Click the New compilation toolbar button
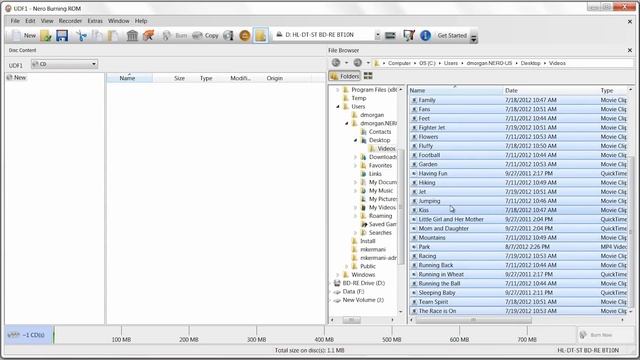 (x=23, y=36)
